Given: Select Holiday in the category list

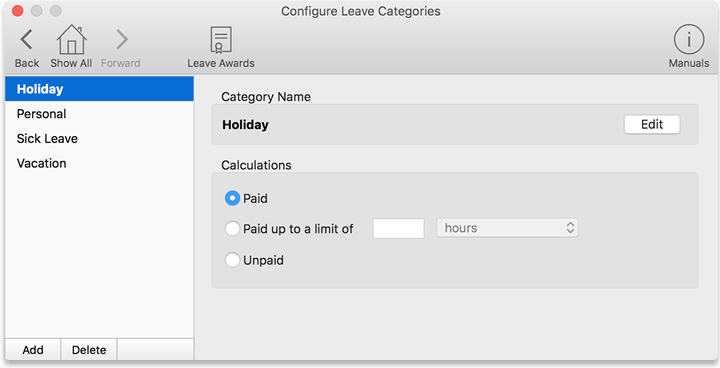Looking at the screenshot, I should click(x=99, y=89).
